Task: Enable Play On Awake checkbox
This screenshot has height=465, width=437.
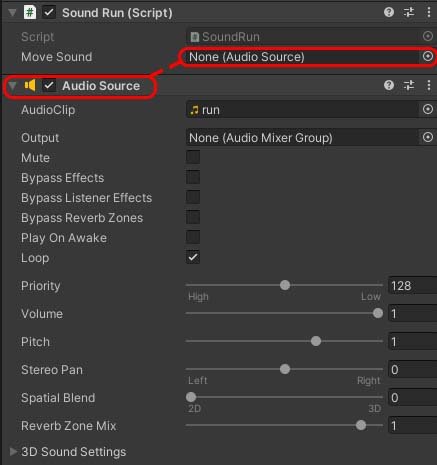Action: pyautogui.click(x=193, y=237)
